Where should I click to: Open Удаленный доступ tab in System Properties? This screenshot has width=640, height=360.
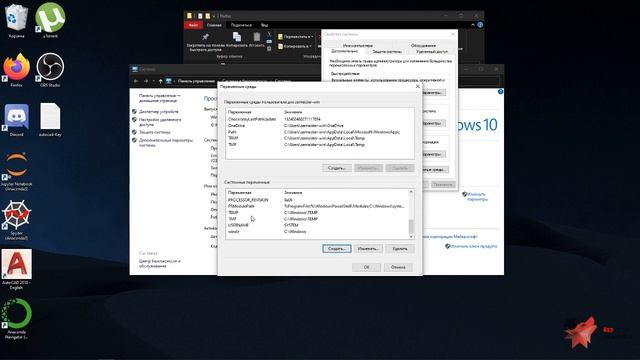pyautogui.click(x=431, y=52)
